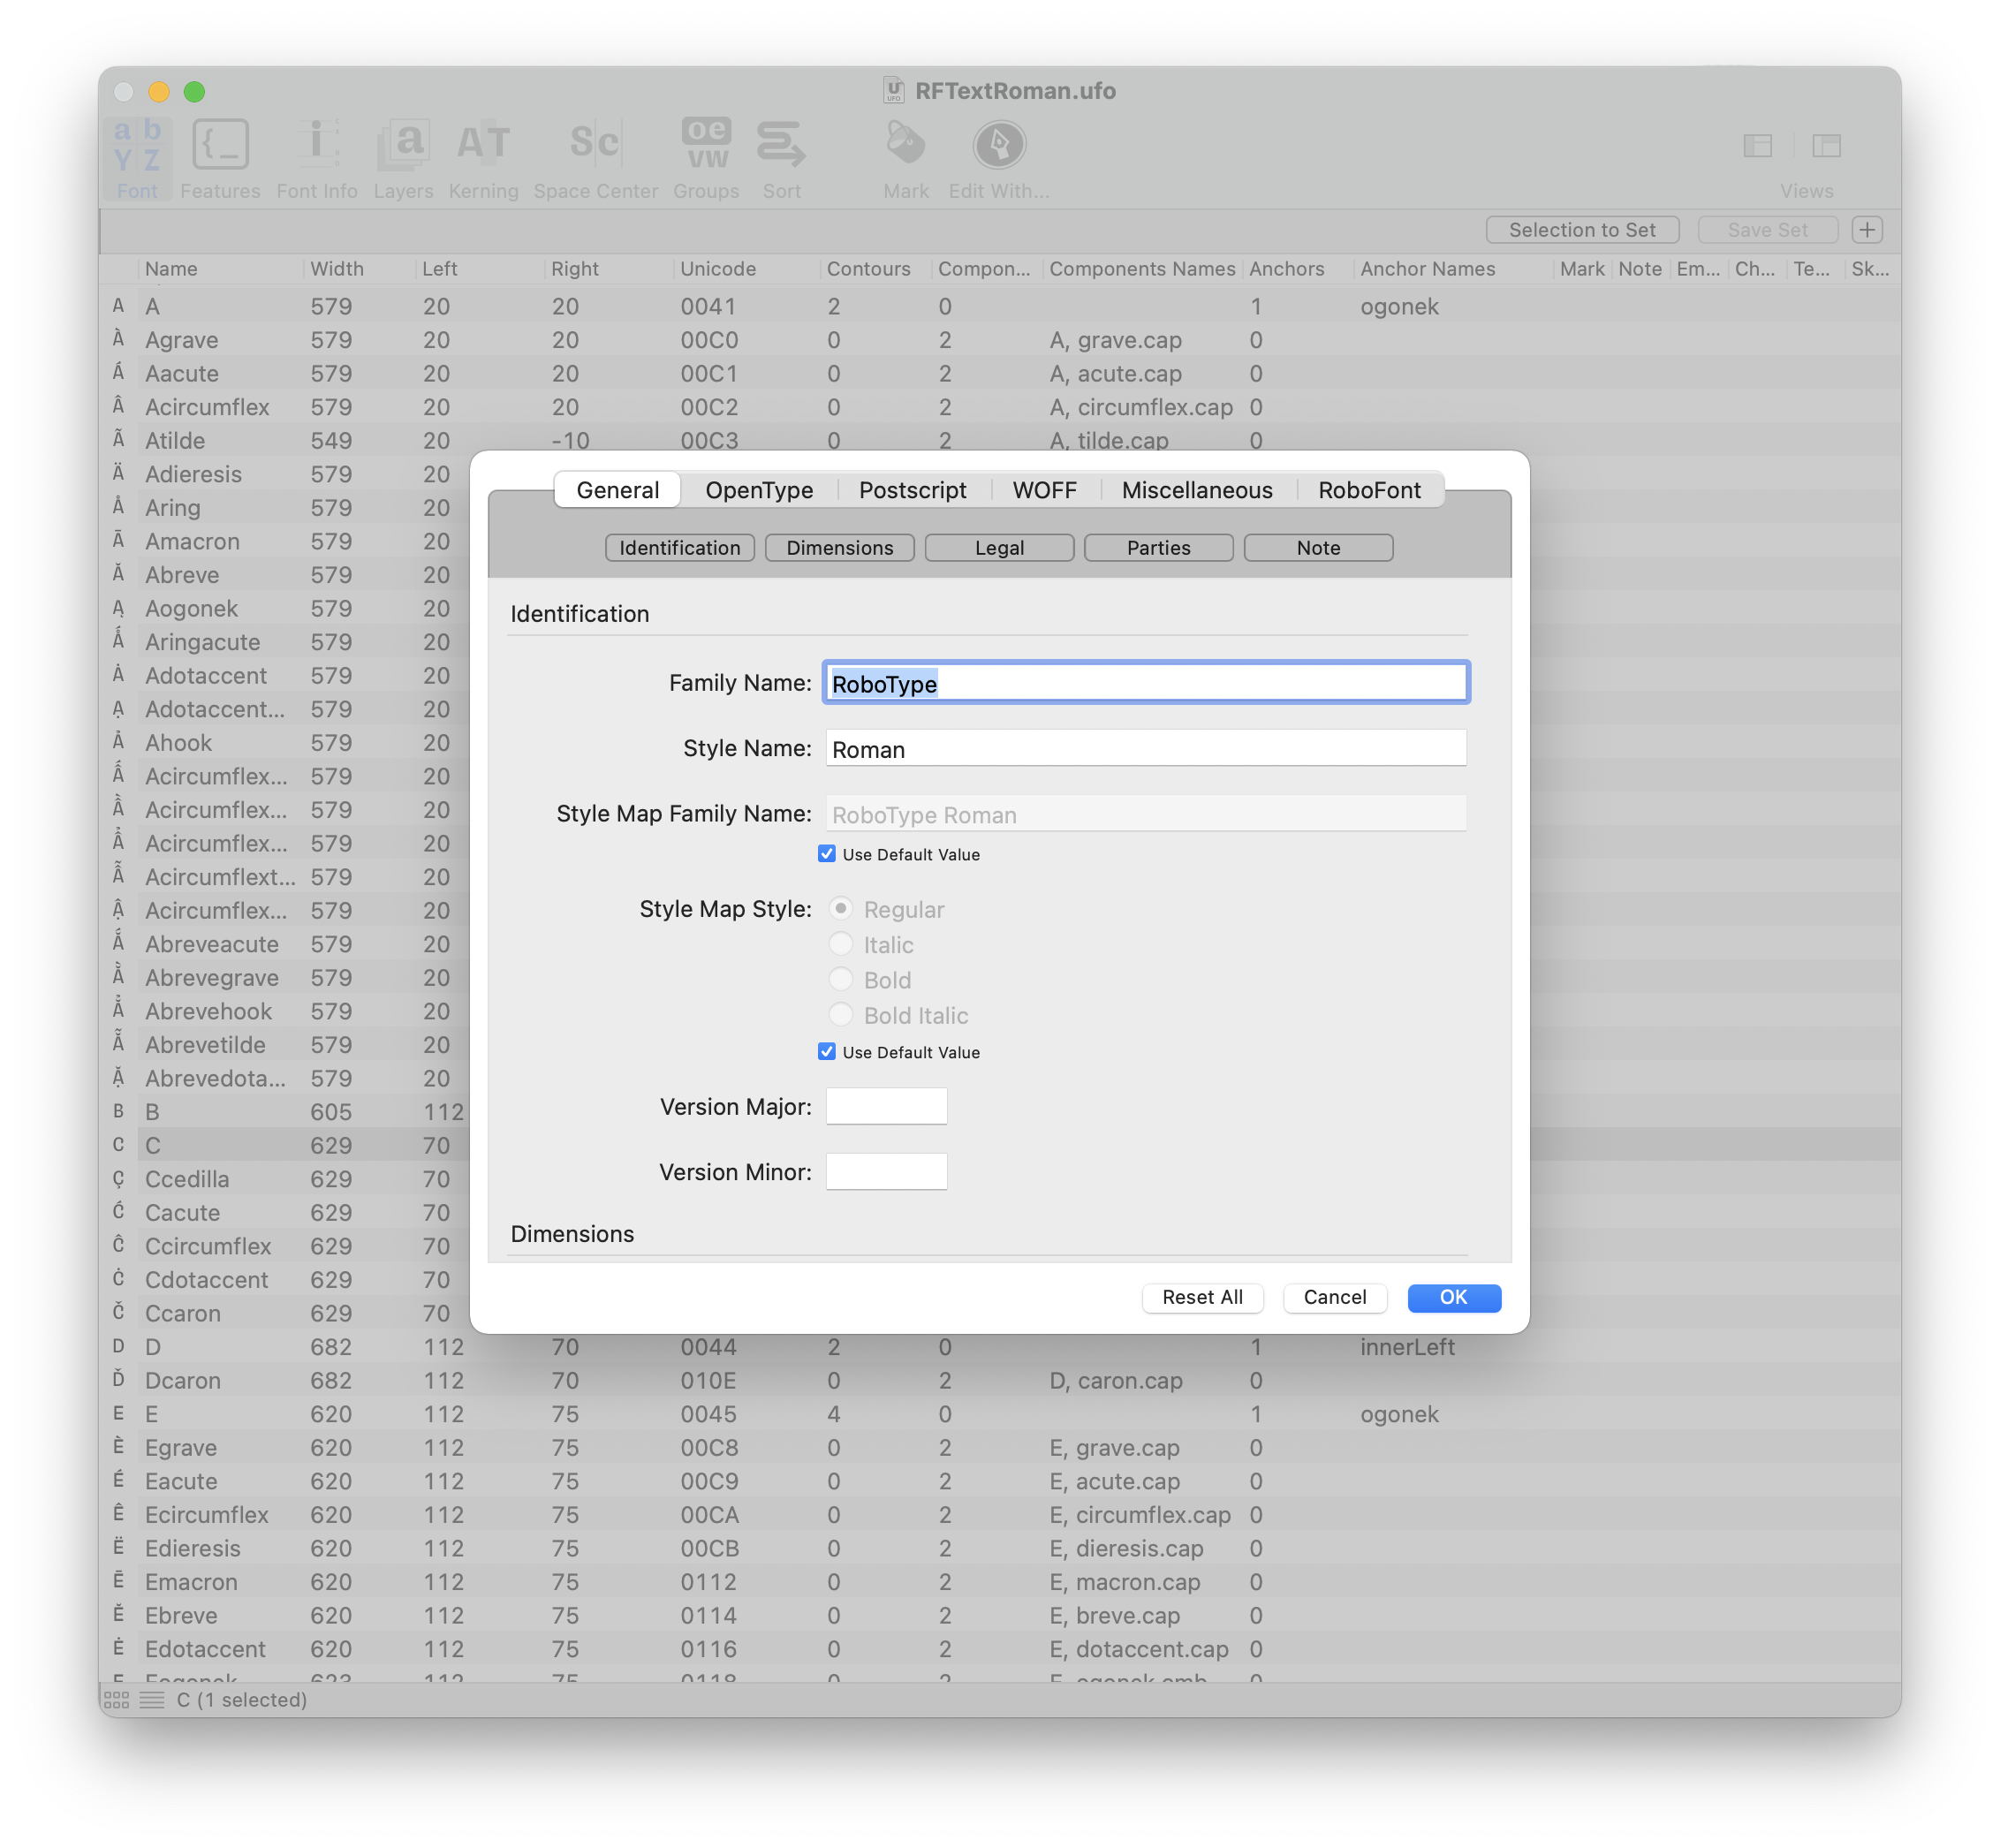
Task: Switch to the OpenType tab
Action: tap(759, 490)
